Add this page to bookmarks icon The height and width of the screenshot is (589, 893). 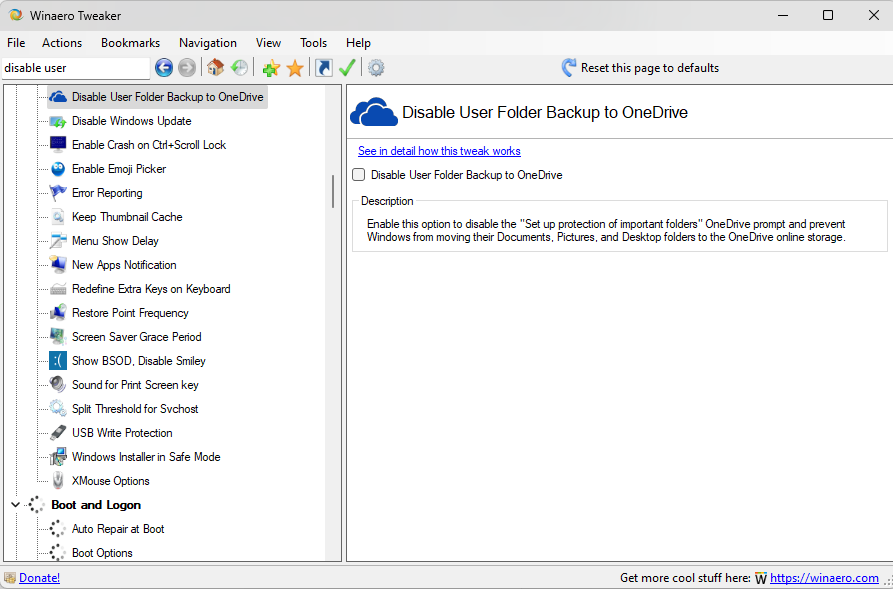(x=271, y=68)
